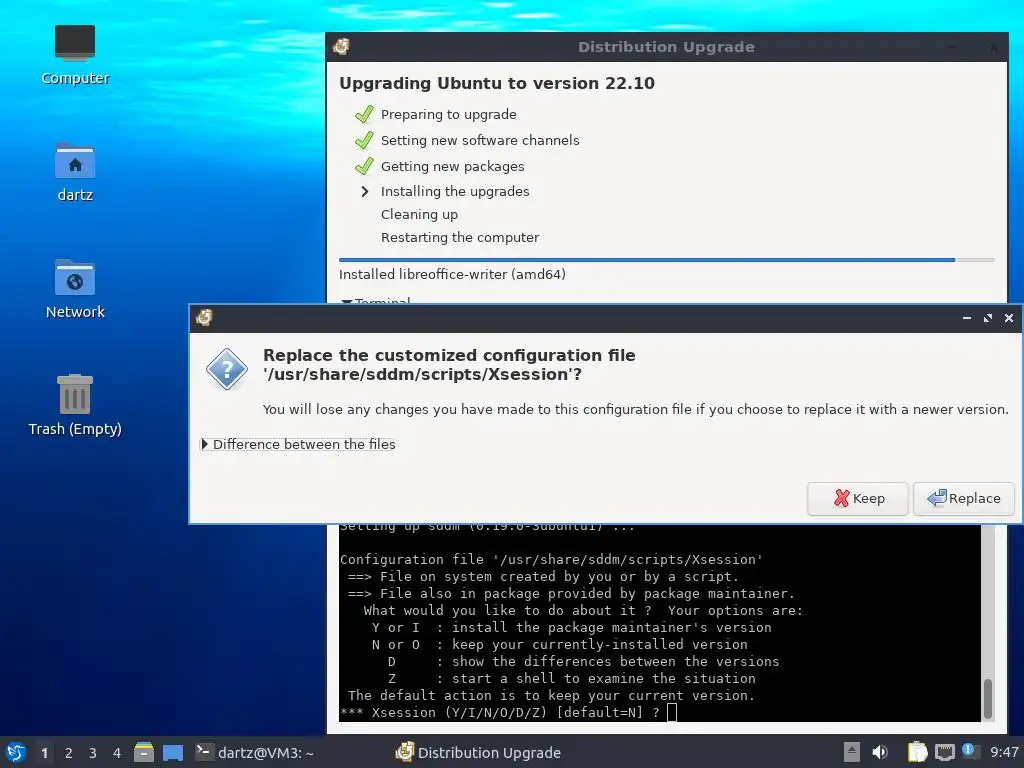1024x768 pixels.
Task: Click the 'Upgrading Ubuntu to version 22.10' heading
Action: pyautogui.click(x=496, y=84)
